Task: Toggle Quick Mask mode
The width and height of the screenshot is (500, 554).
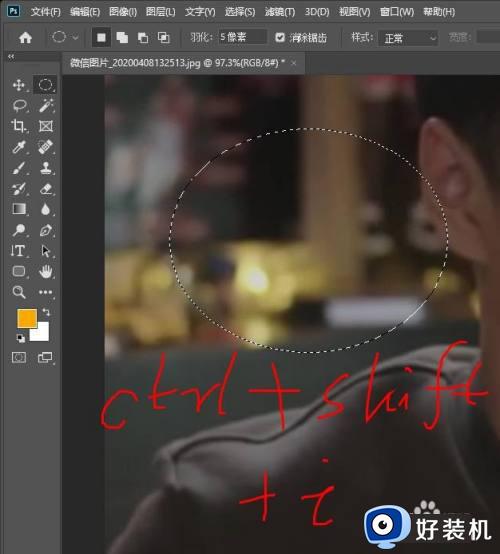Action: click(x=19, y=358)
